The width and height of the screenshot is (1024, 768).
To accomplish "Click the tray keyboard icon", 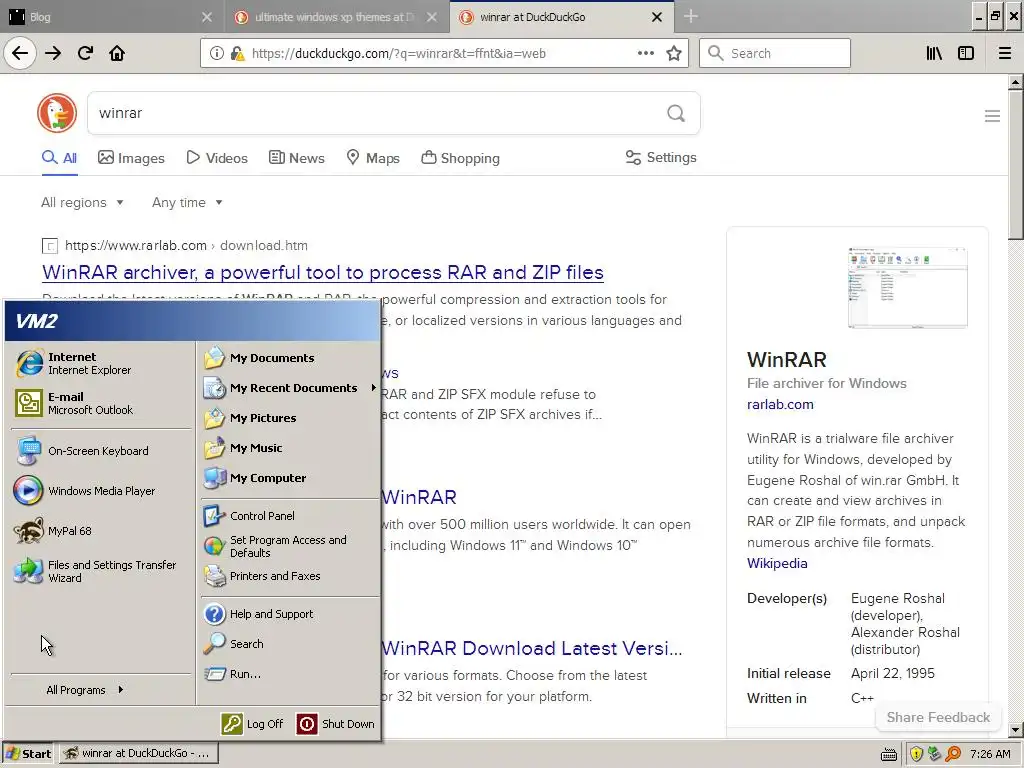I will [x=889, y=755].
